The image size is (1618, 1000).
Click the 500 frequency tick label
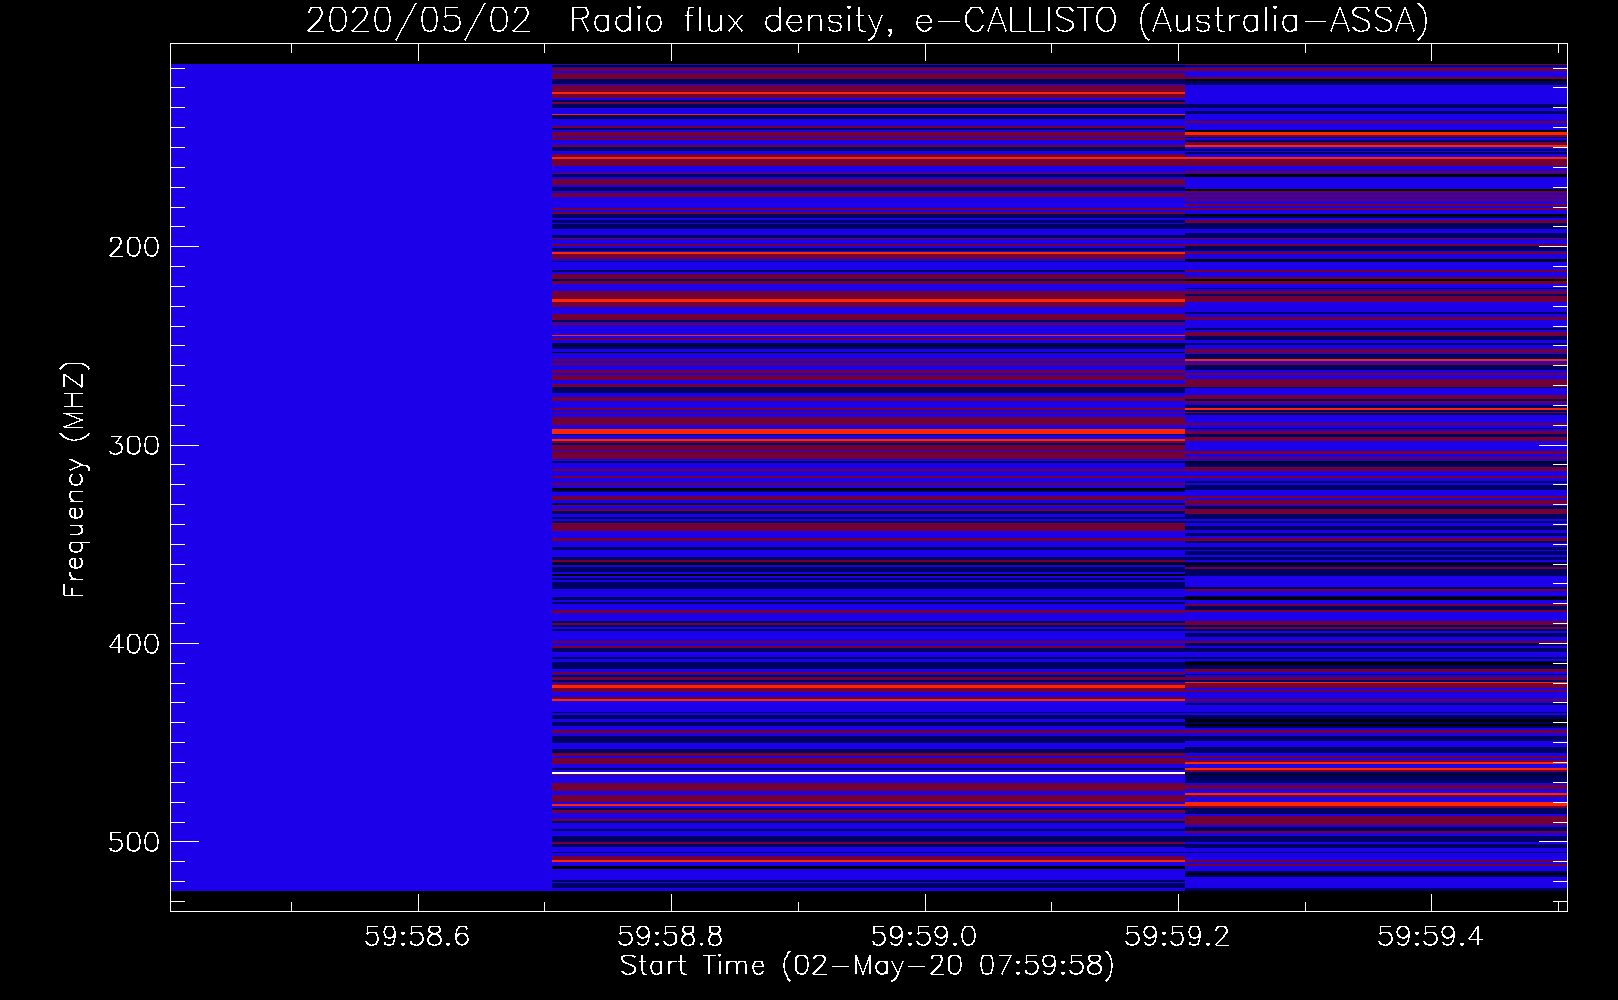tap(134, 842)
